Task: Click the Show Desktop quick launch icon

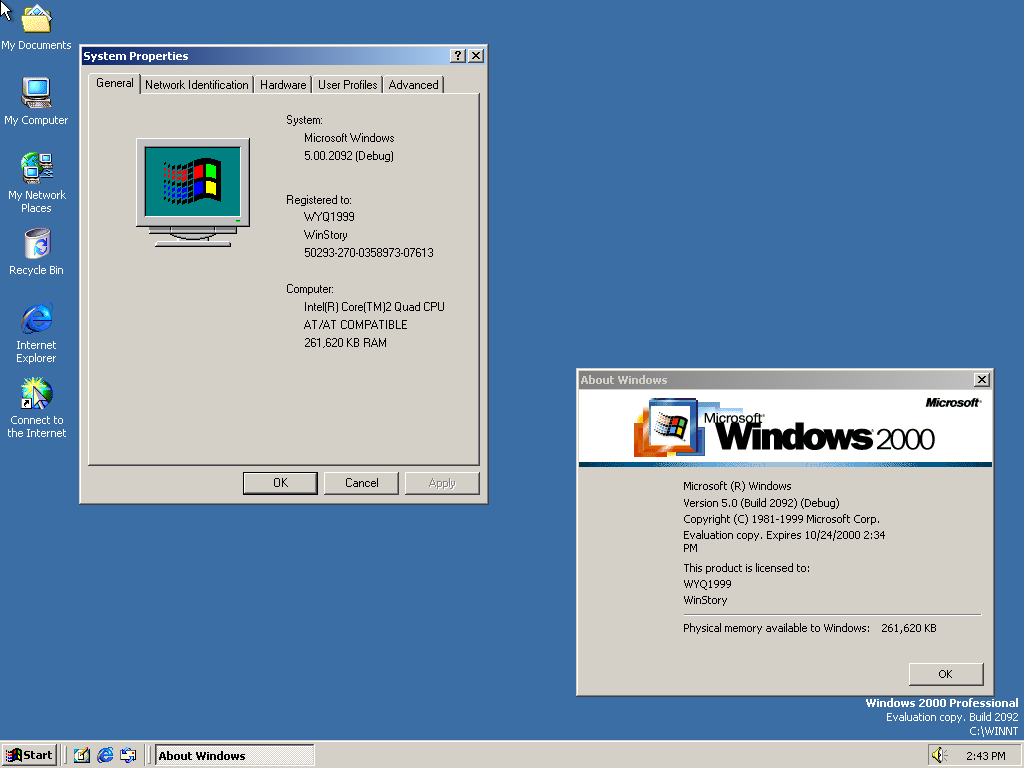Action: click(x=82, y=755)
